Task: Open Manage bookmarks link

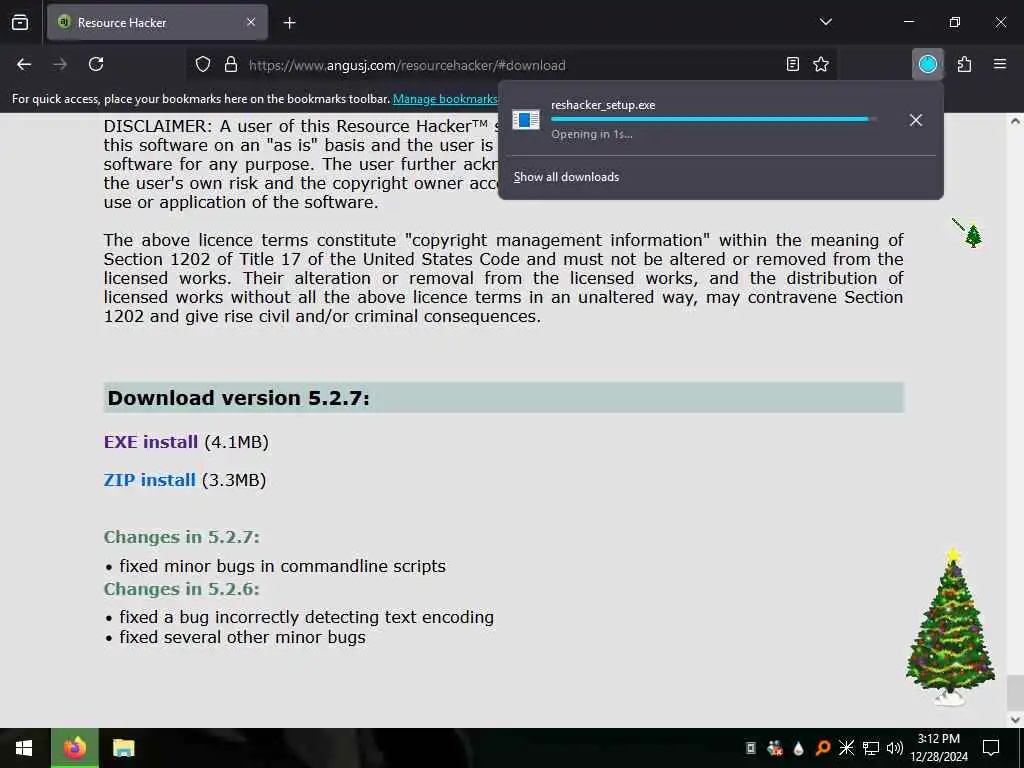Action: click(445, 99)
